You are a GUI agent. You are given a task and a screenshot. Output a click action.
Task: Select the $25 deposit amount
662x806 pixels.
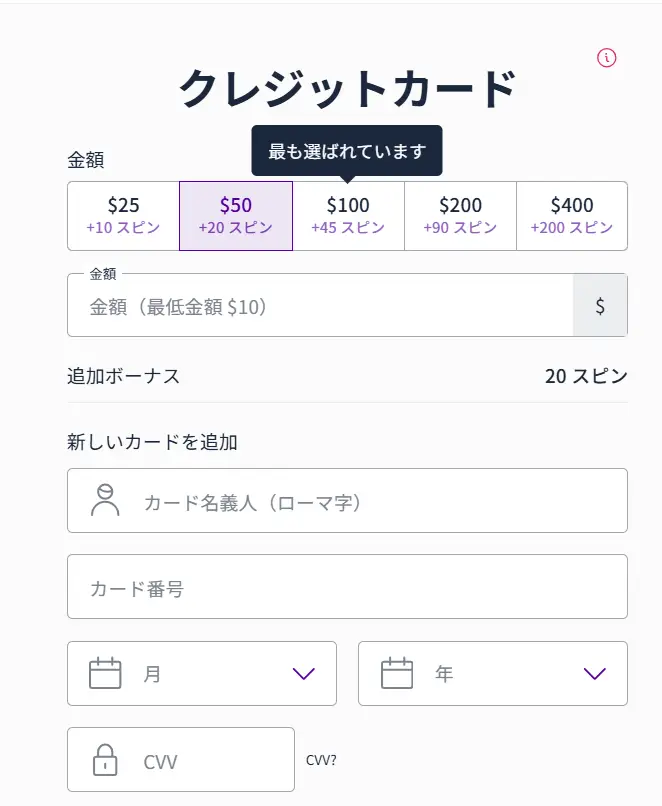124,215
